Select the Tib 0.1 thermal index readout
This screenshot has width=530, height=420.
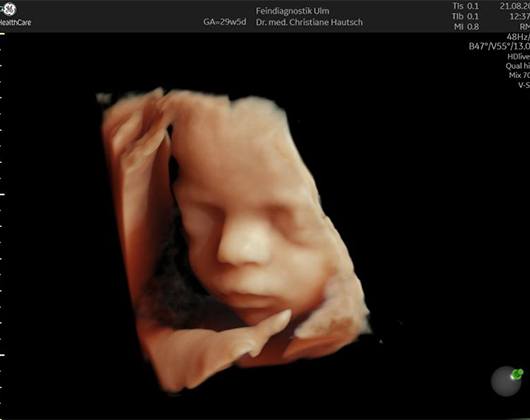tap(465, 16)
